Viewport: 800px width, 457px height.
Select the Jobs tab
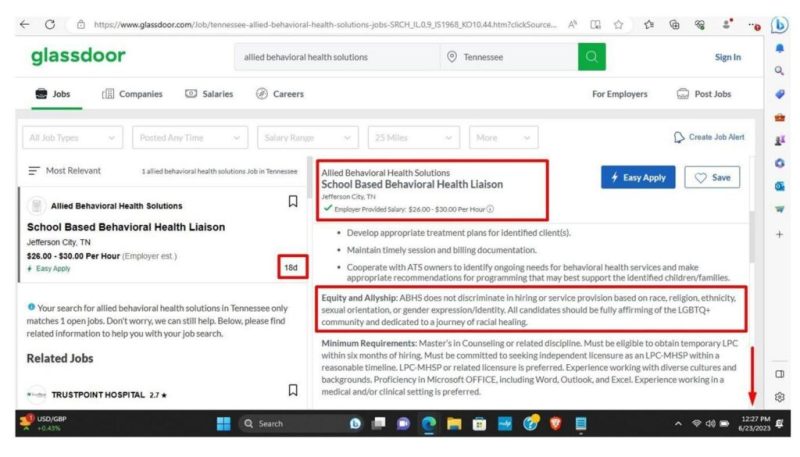click(53, 94)
